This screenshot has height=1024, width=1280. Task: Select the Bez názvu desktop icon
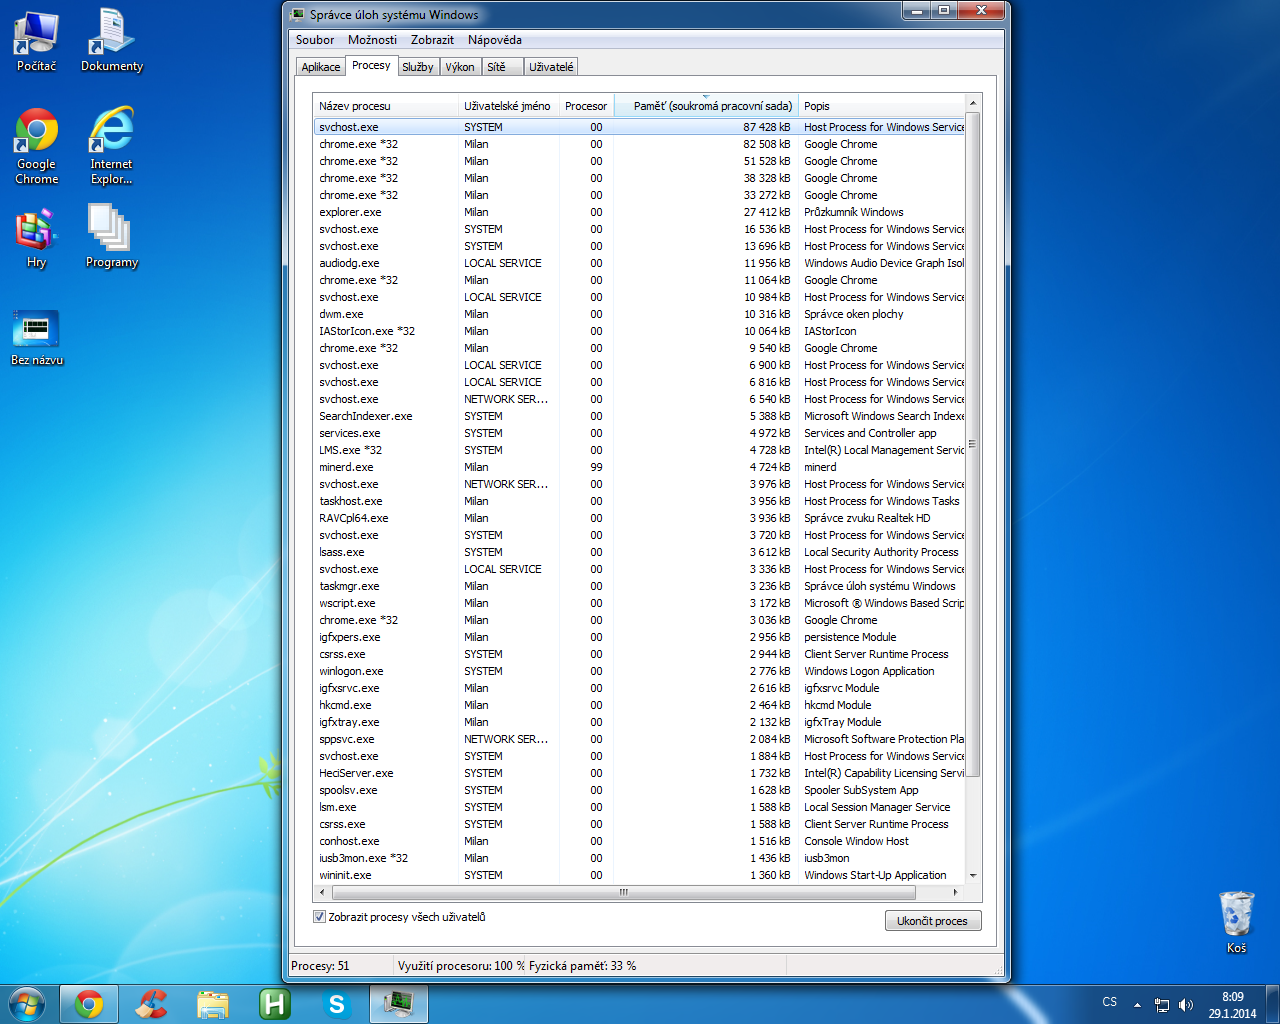coord(37,337)
